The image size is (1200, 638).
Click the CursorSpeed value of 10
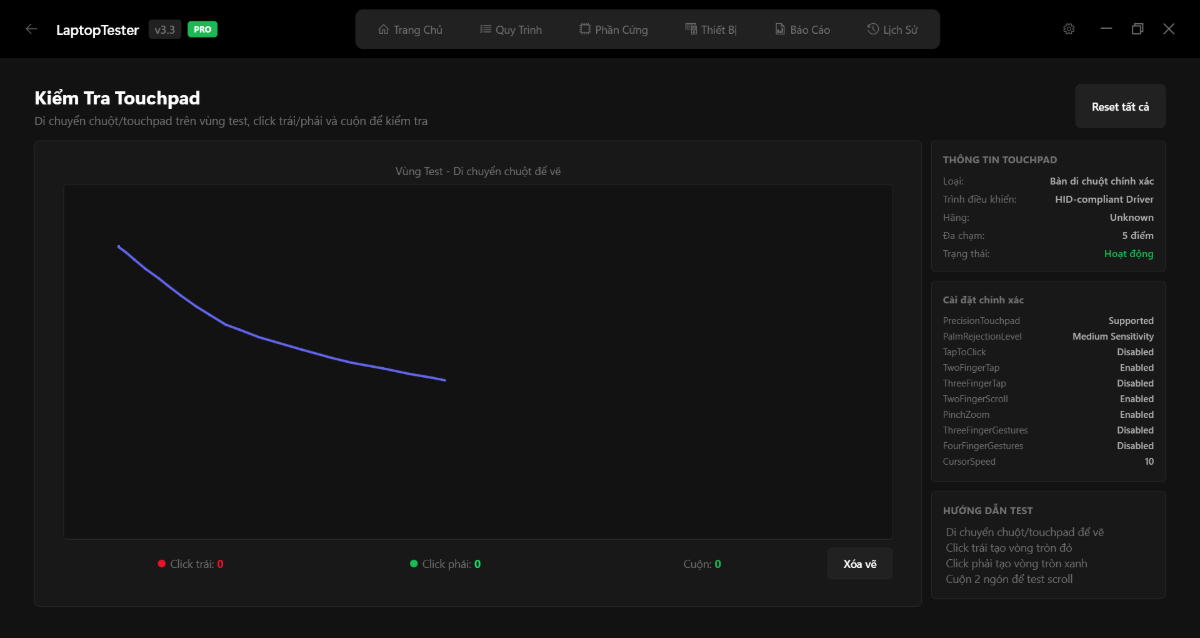pos(1149,461)
